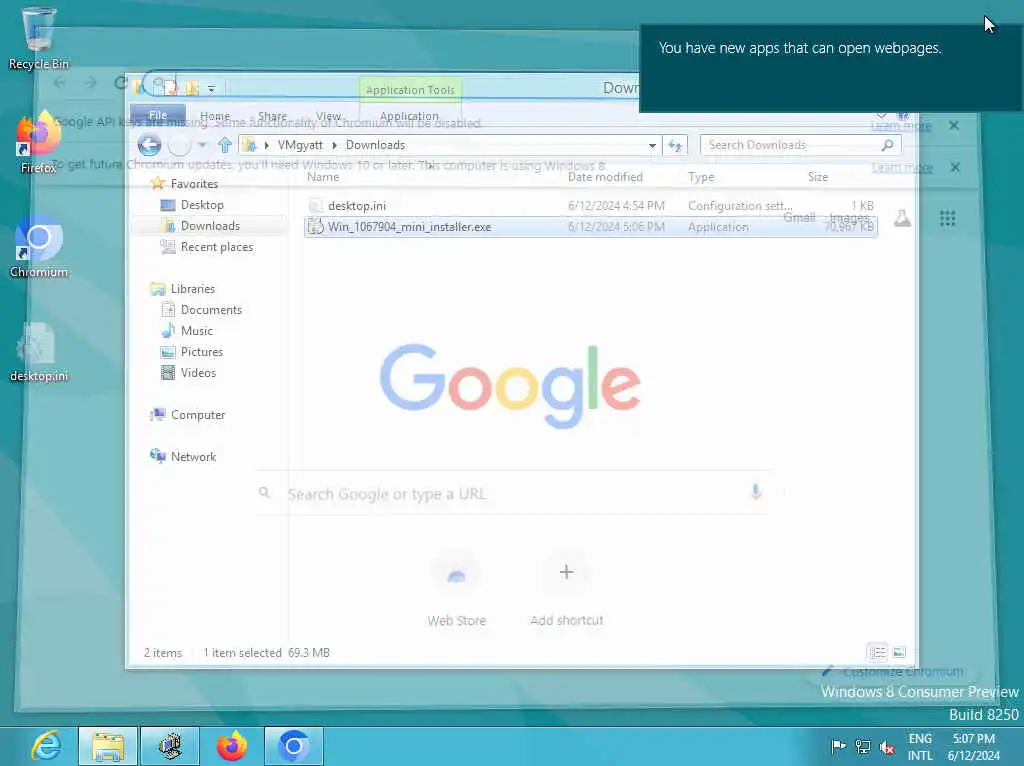Click the Explorer Back arrow button
The height and width of the screenshot is (766, 1024).
[150, 145]
